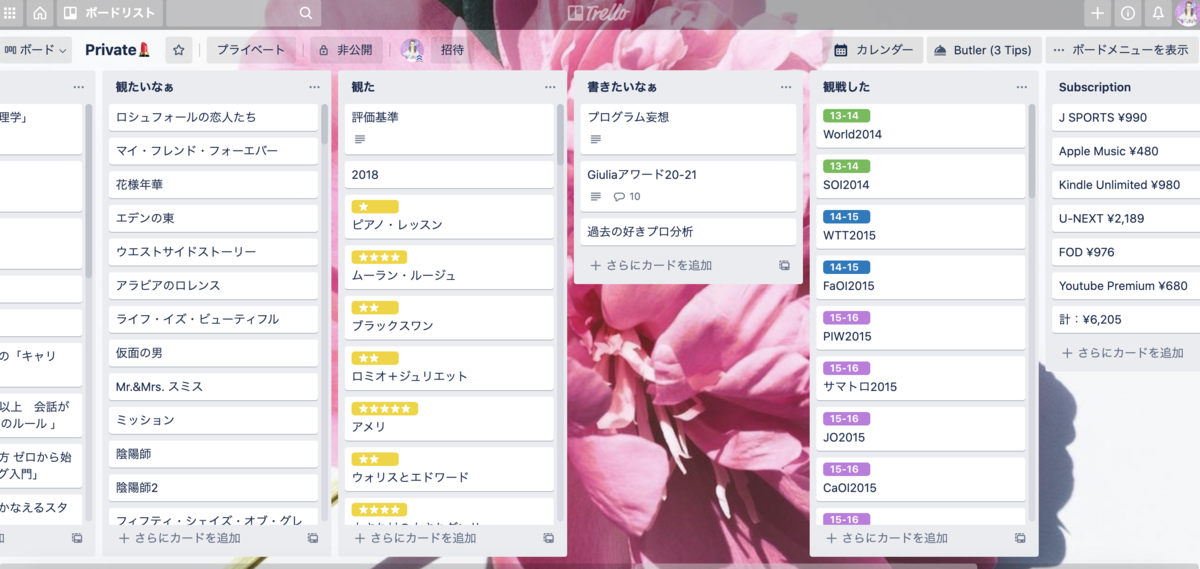Change visibility via 非公開 button

click(346, 50)
